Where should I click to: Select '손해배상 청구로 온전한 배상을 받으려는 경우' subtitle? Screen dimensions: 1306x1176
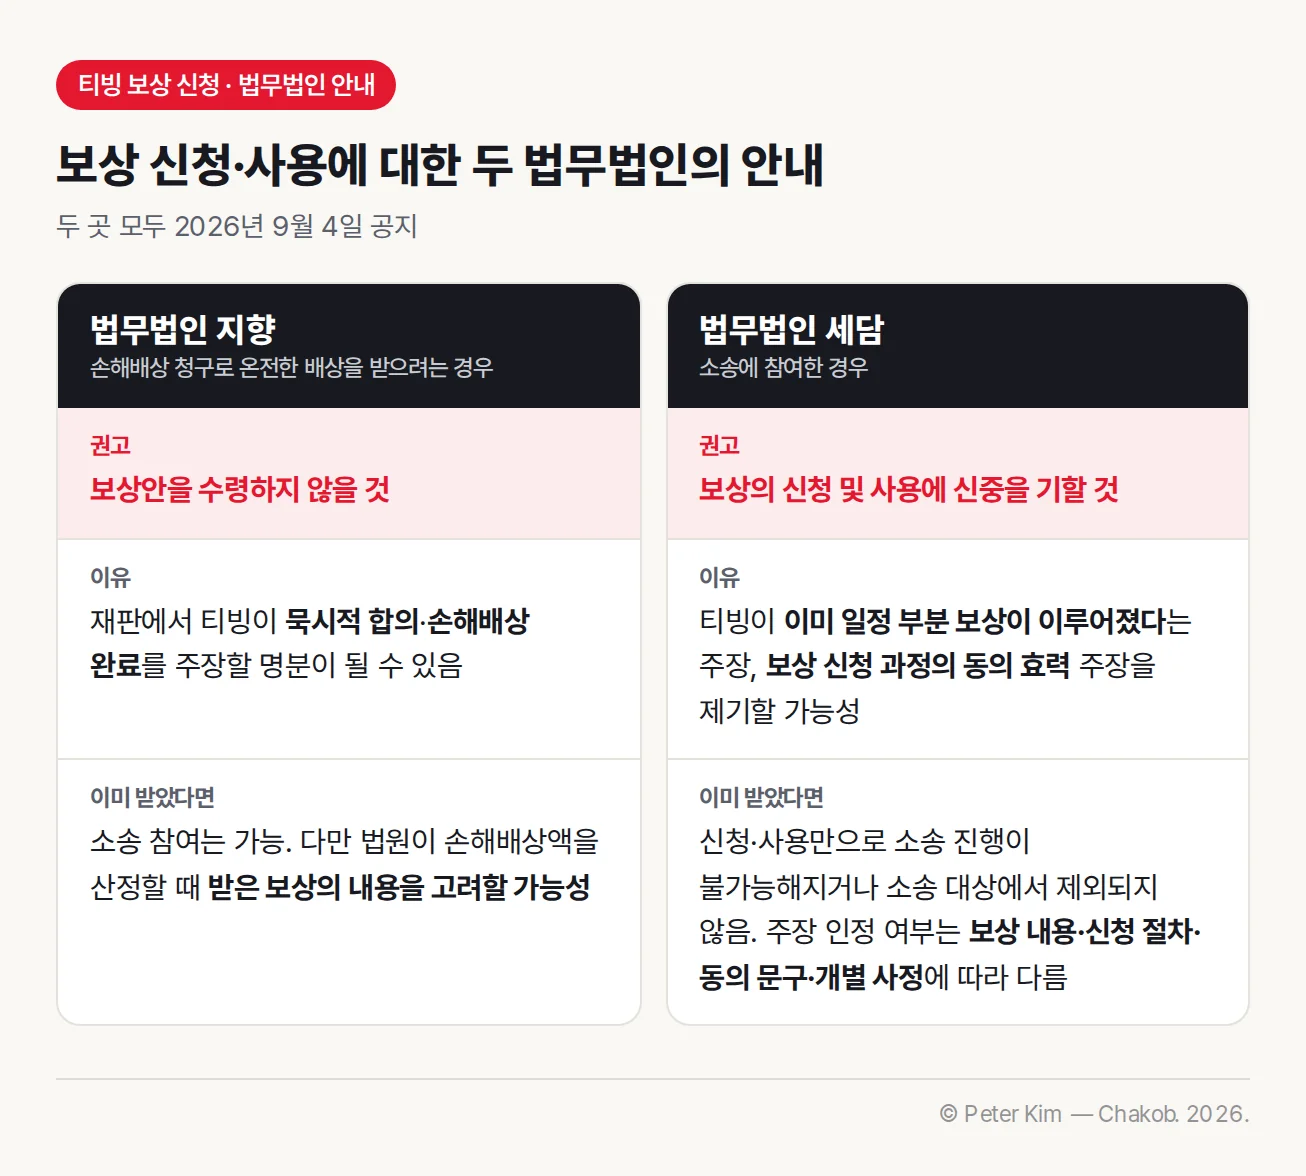click(292, 368)
